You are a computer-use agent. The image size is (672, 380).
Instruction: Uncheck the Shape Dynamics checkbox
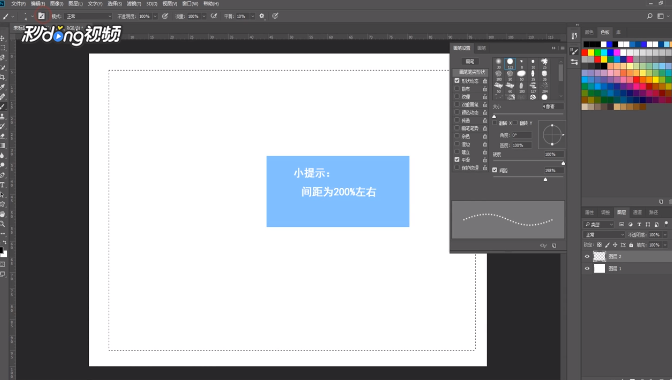click(457, 81)
